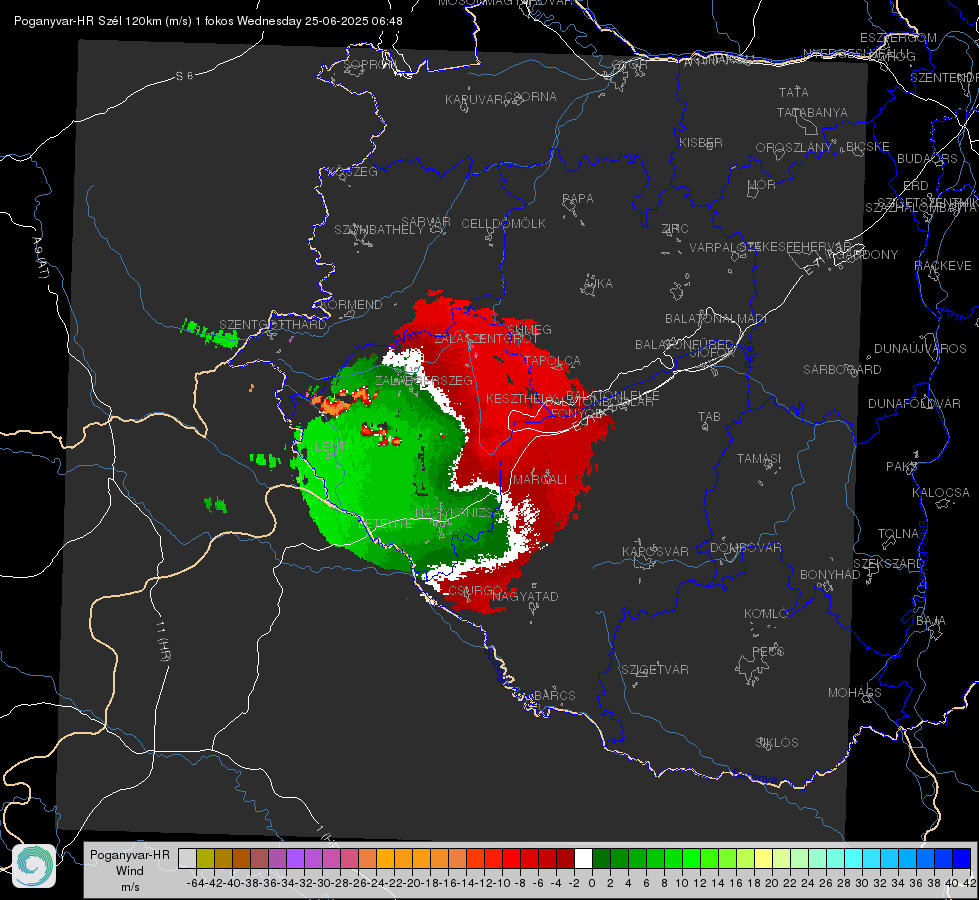Click the KORMEND town label
Image resolution: width=979 pixels, height=900 pixels.
click(x=351, y=305)
